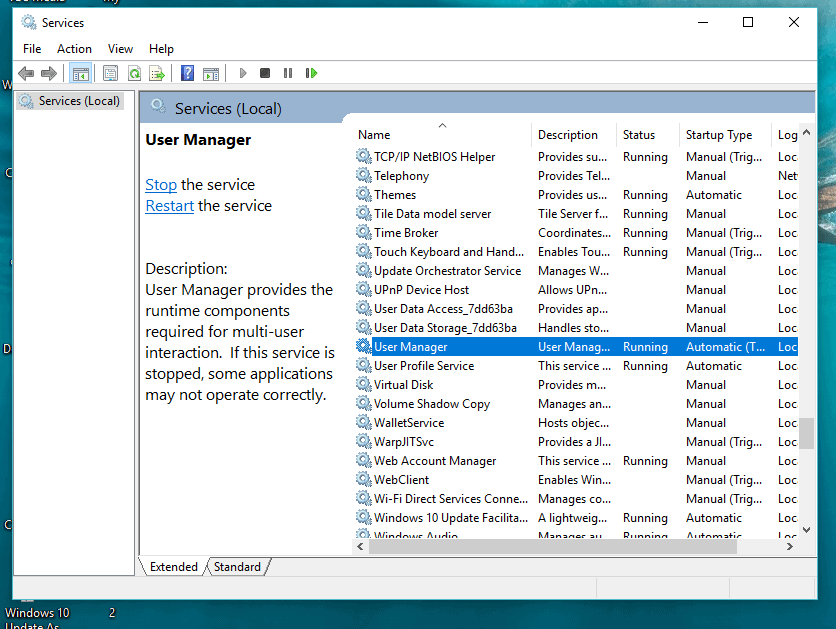Viewport: 836px width, 629px height.
Task: Click the vertical scrollbar up arrow
Action: tap(807, 132)
